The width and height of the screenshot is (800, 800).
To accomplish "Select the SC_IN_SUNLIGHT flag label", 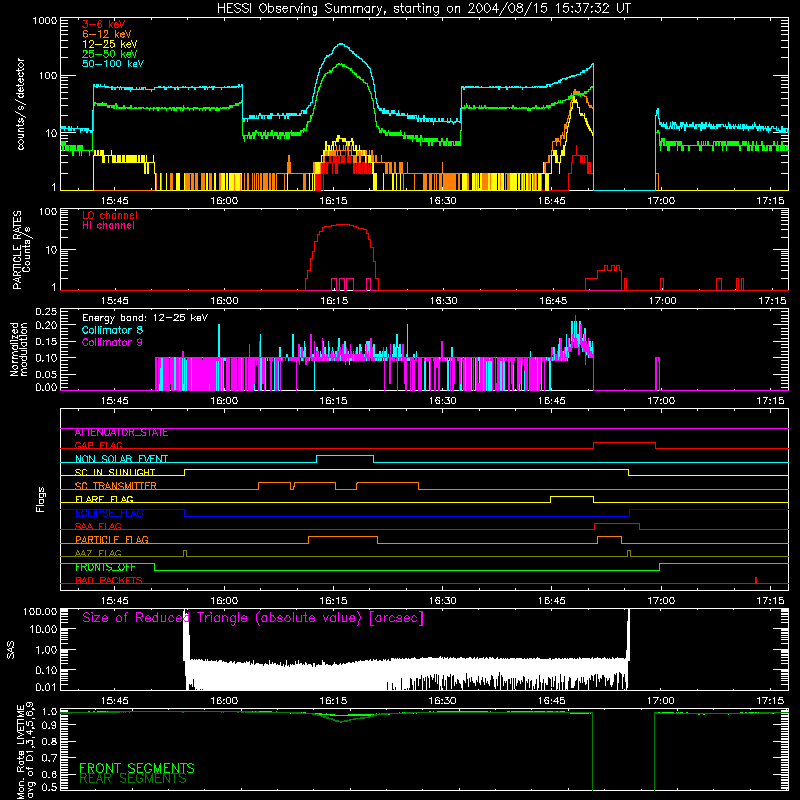I will [x=115, y=472].
